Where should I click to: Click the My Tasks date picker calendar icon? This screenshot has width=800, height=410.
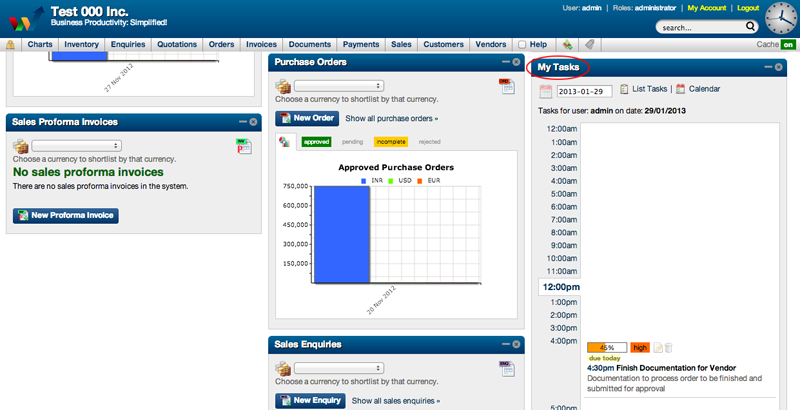click(545, 91)
